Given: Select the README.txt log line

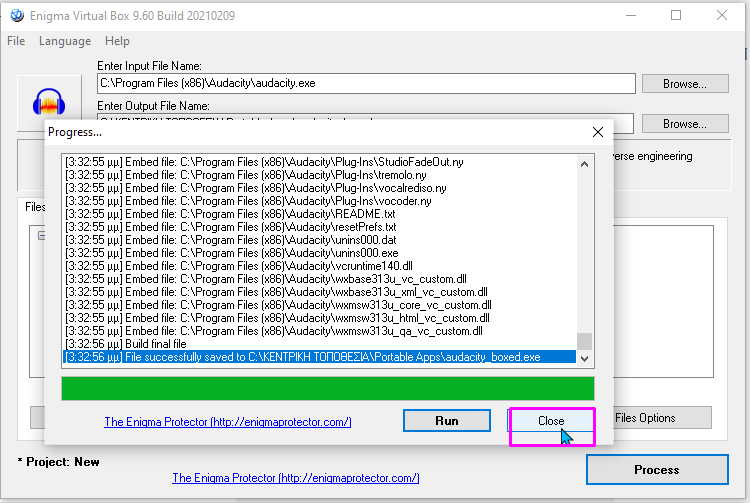Looking at the screenshot, I should point(320,214).
